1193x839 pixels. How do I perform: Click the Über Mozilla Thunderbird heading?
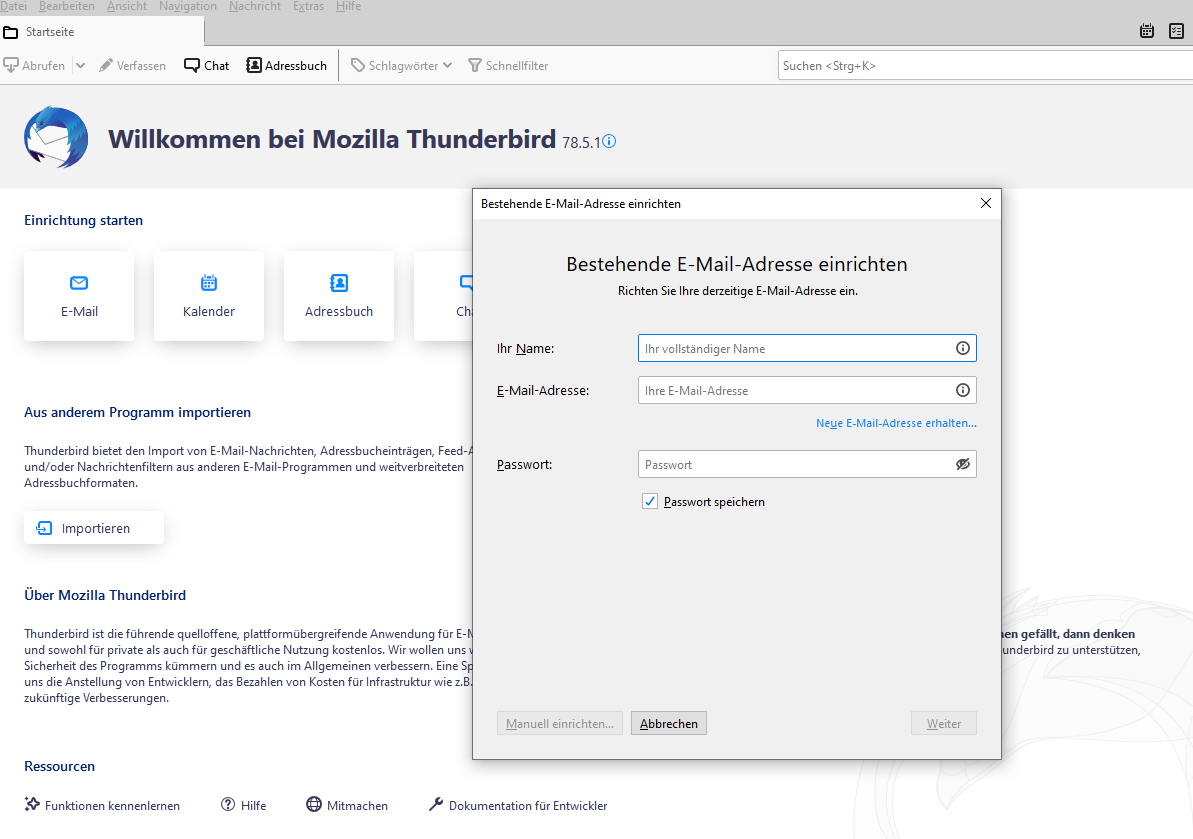tap(105, 595)
